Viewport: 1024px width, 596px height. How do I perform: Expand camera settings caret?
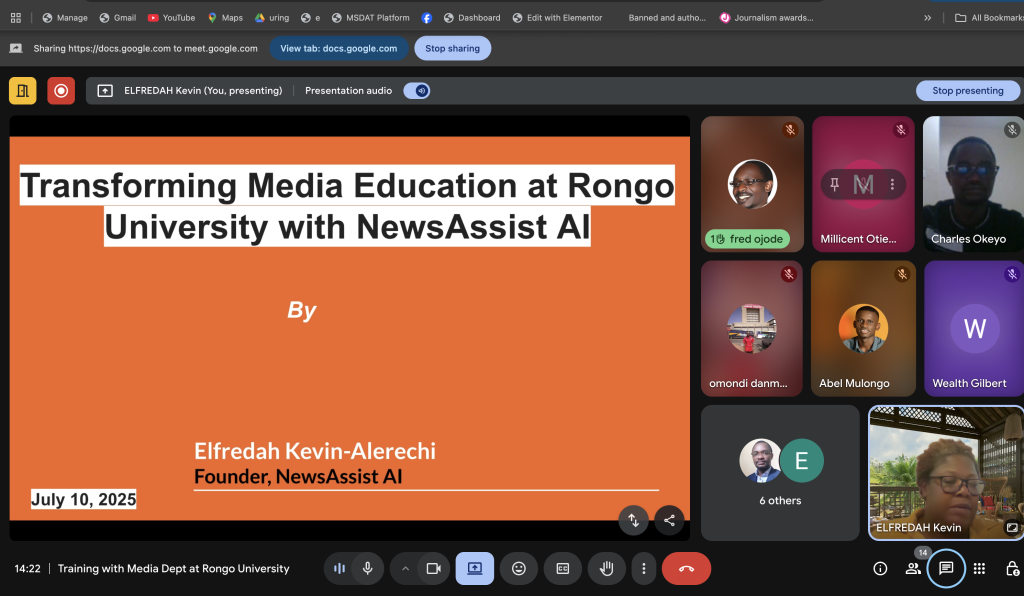point(405,569)
